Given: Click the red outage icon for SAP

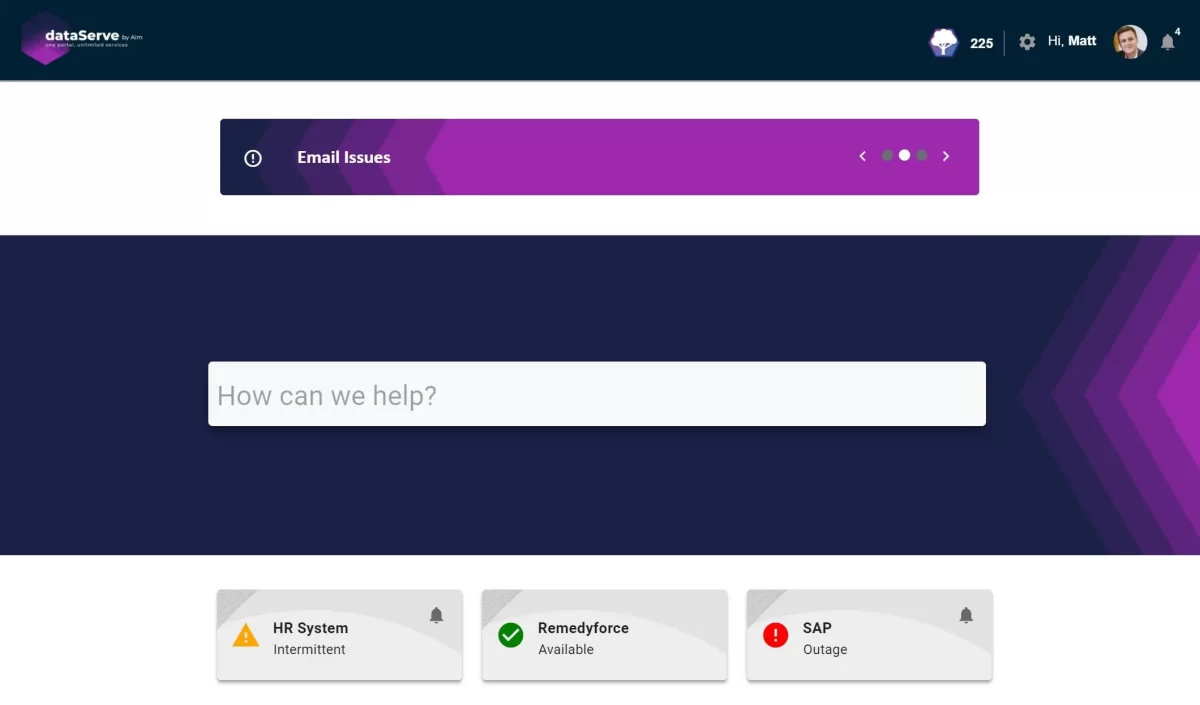Looking at the screenshot, I should pyautogui.click(x=776, y=635).
